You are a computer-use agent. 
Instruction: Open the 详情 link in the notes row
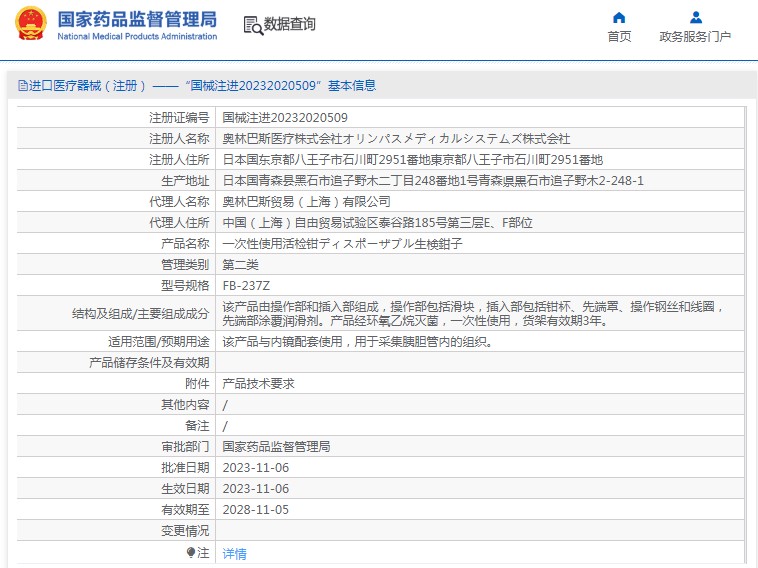point(234,553)
